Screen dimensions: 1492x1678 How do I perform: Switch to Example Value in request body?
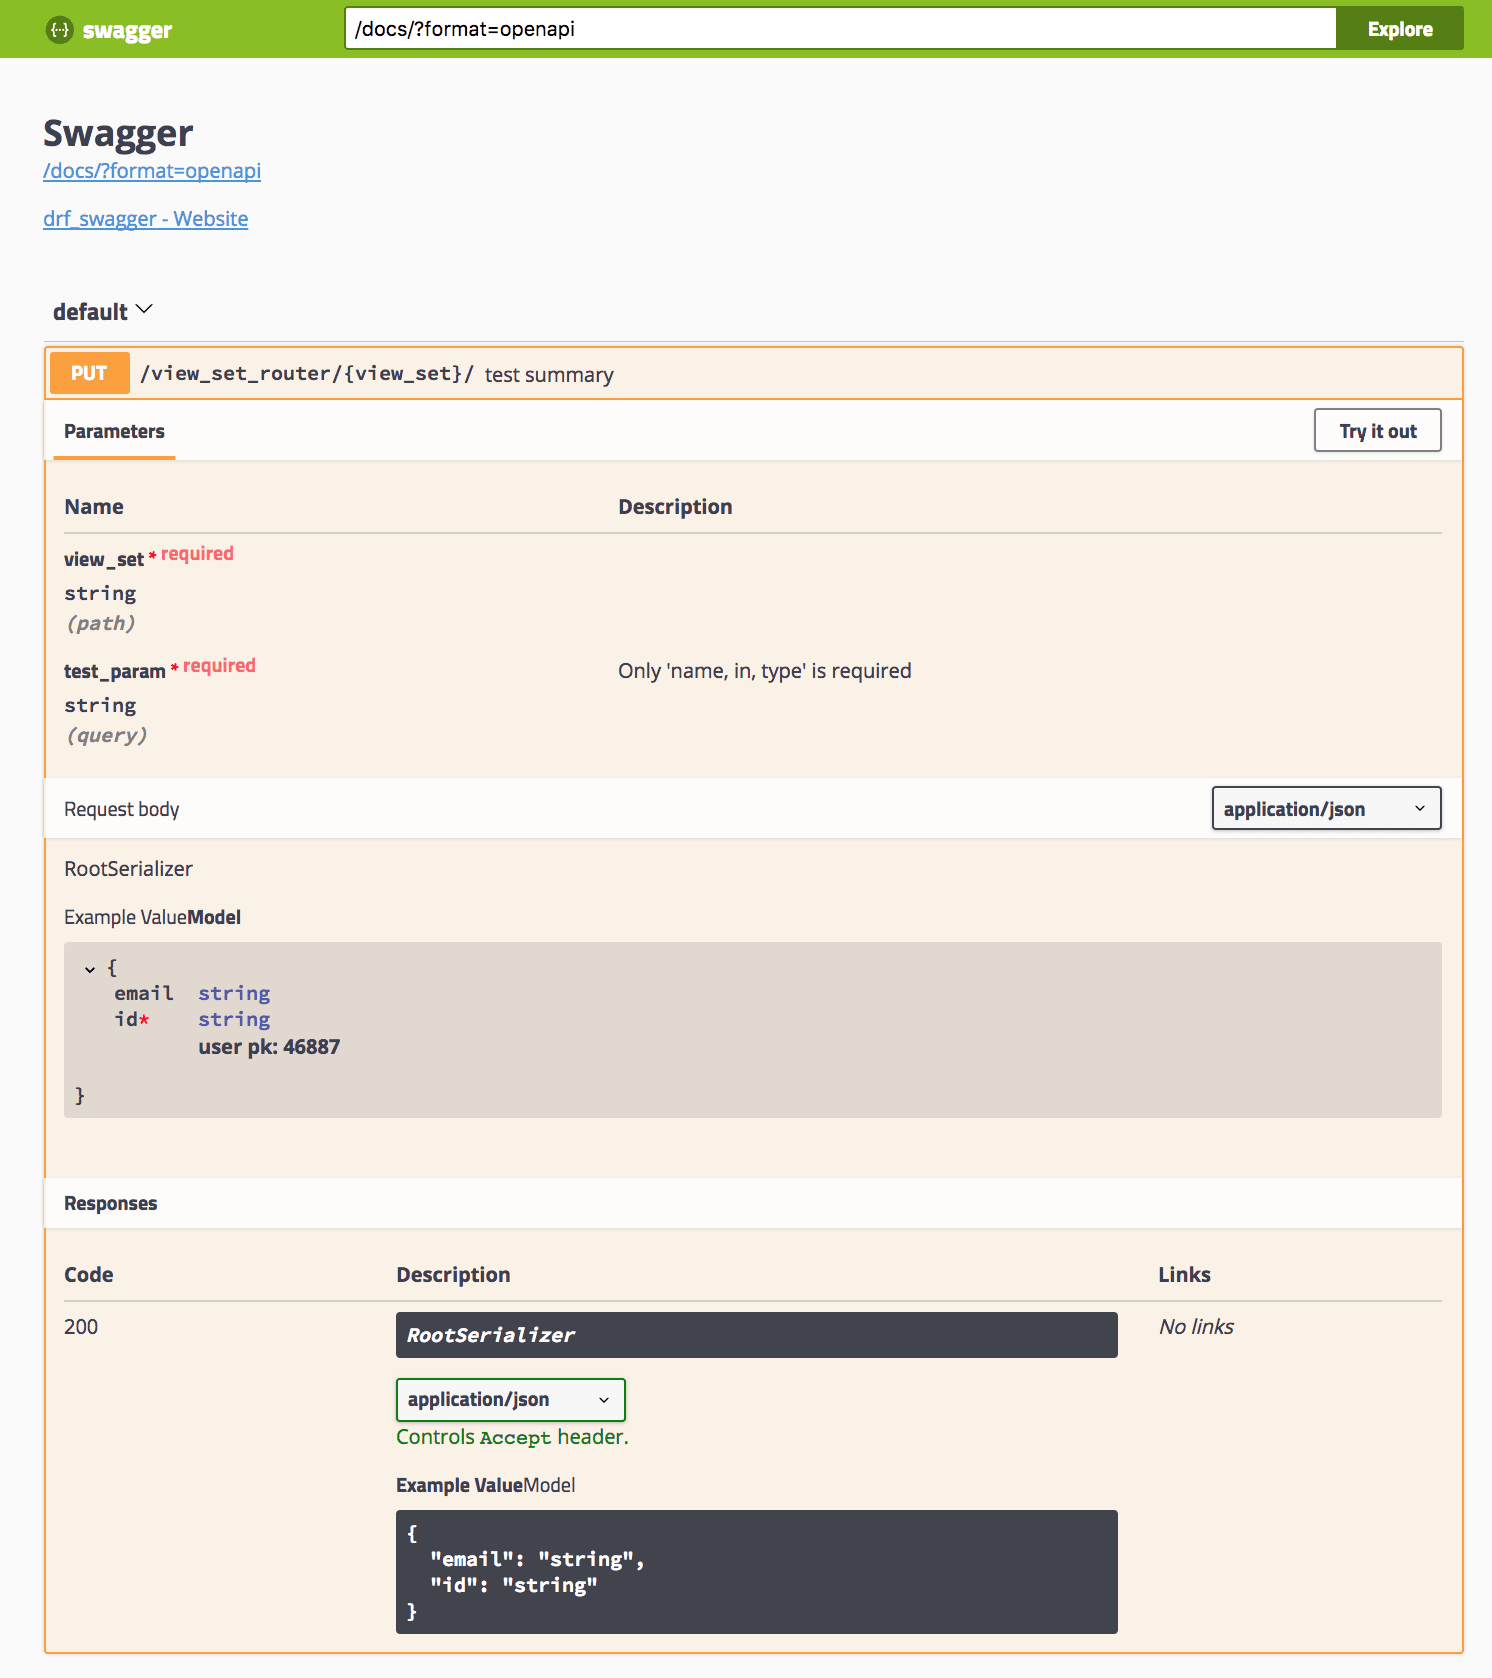[x=125, y=917]
